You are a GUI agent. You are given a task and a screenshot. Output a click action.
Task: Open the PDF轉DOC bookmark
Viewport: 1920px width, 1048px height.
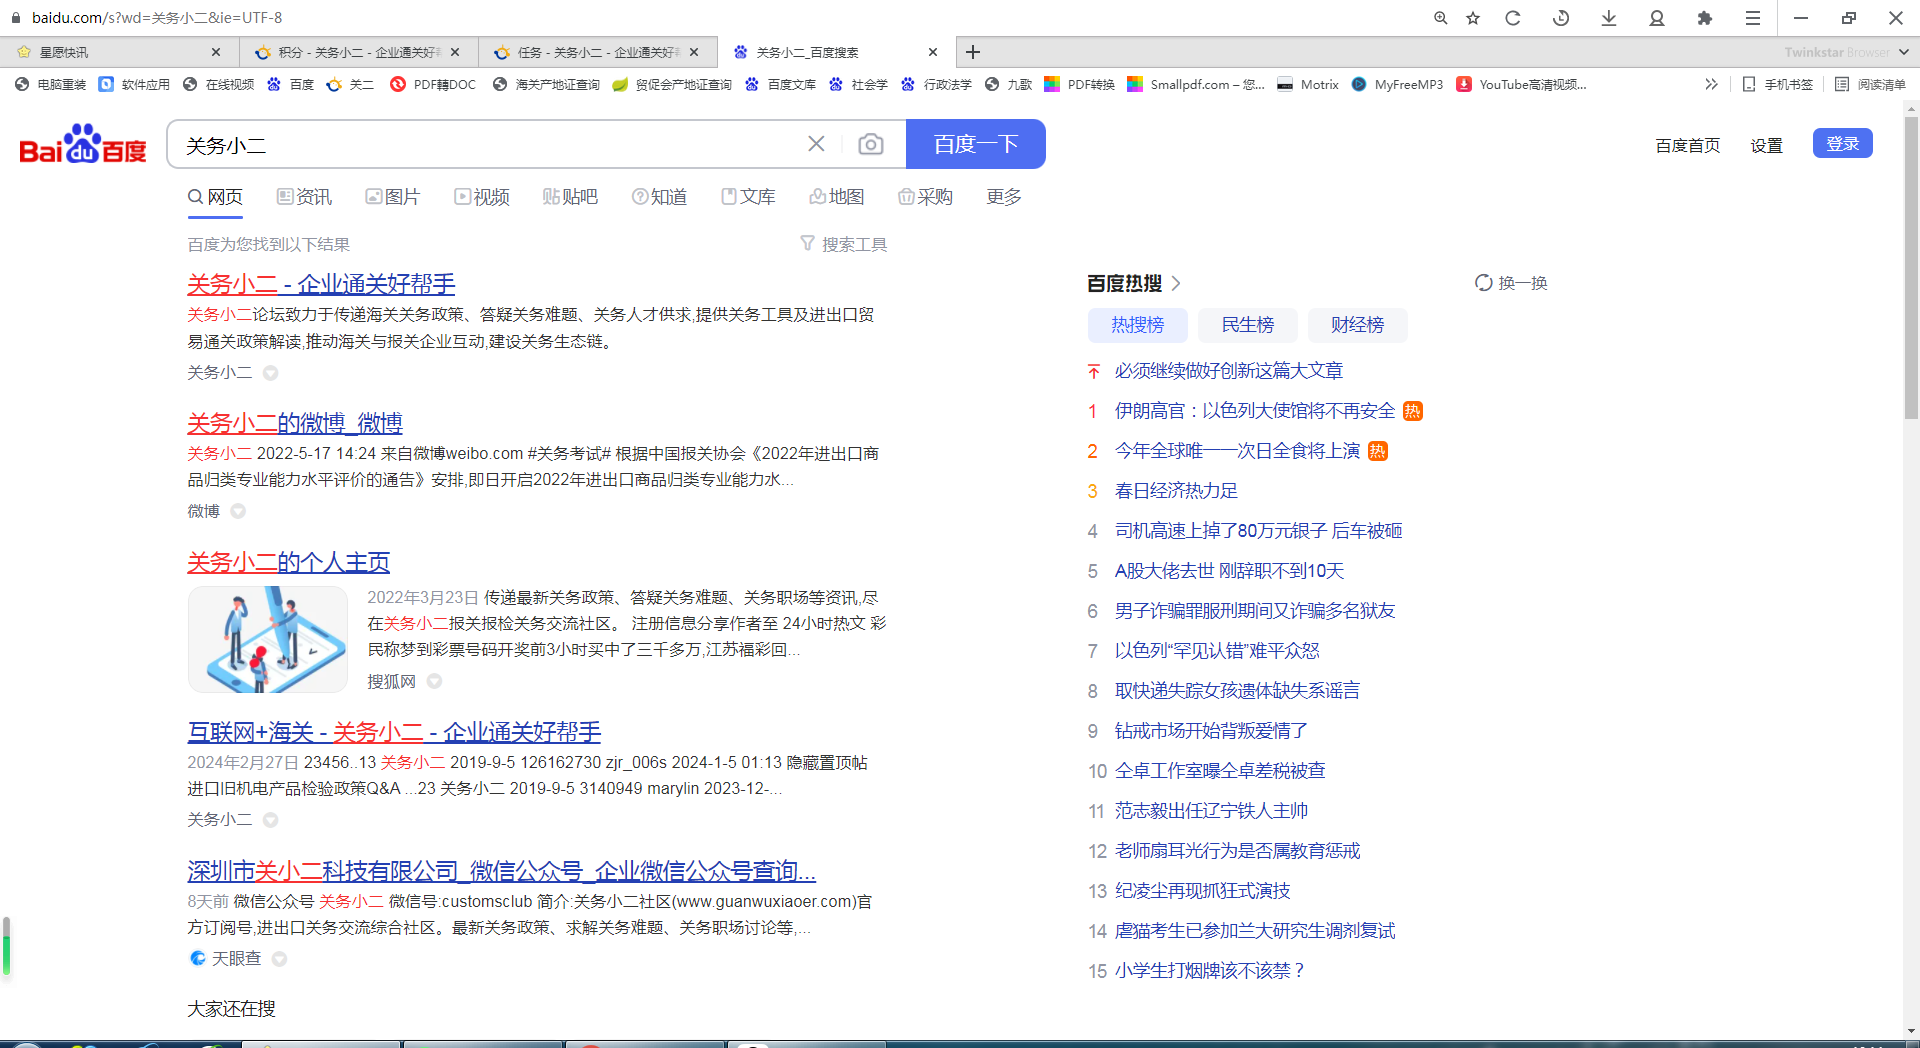[433, 85]
